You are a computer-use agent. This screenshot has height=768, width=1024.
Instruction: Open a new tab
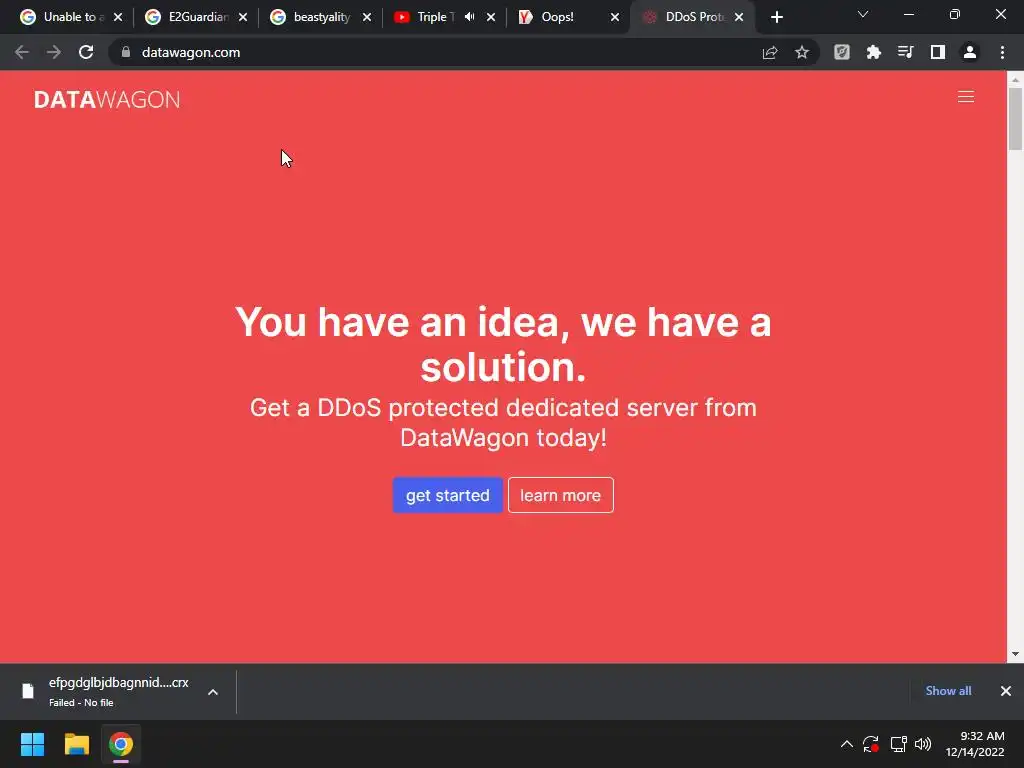click(776, 18)
